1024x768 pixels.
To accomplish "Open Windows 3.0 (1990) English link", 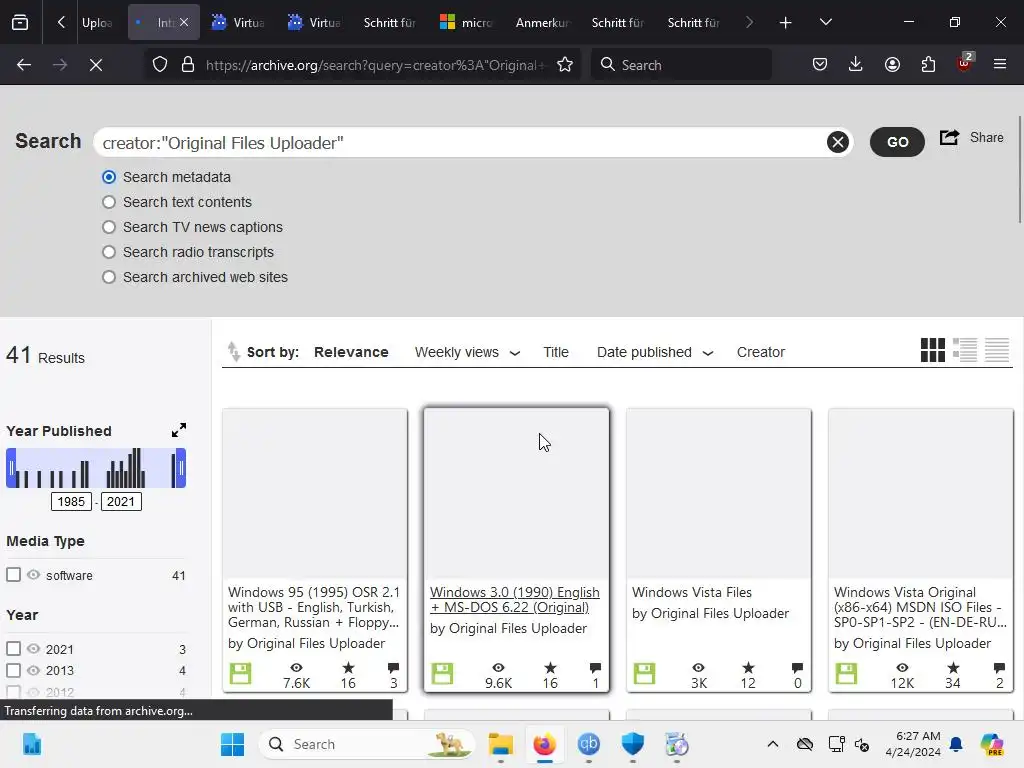I will (515, 600).
